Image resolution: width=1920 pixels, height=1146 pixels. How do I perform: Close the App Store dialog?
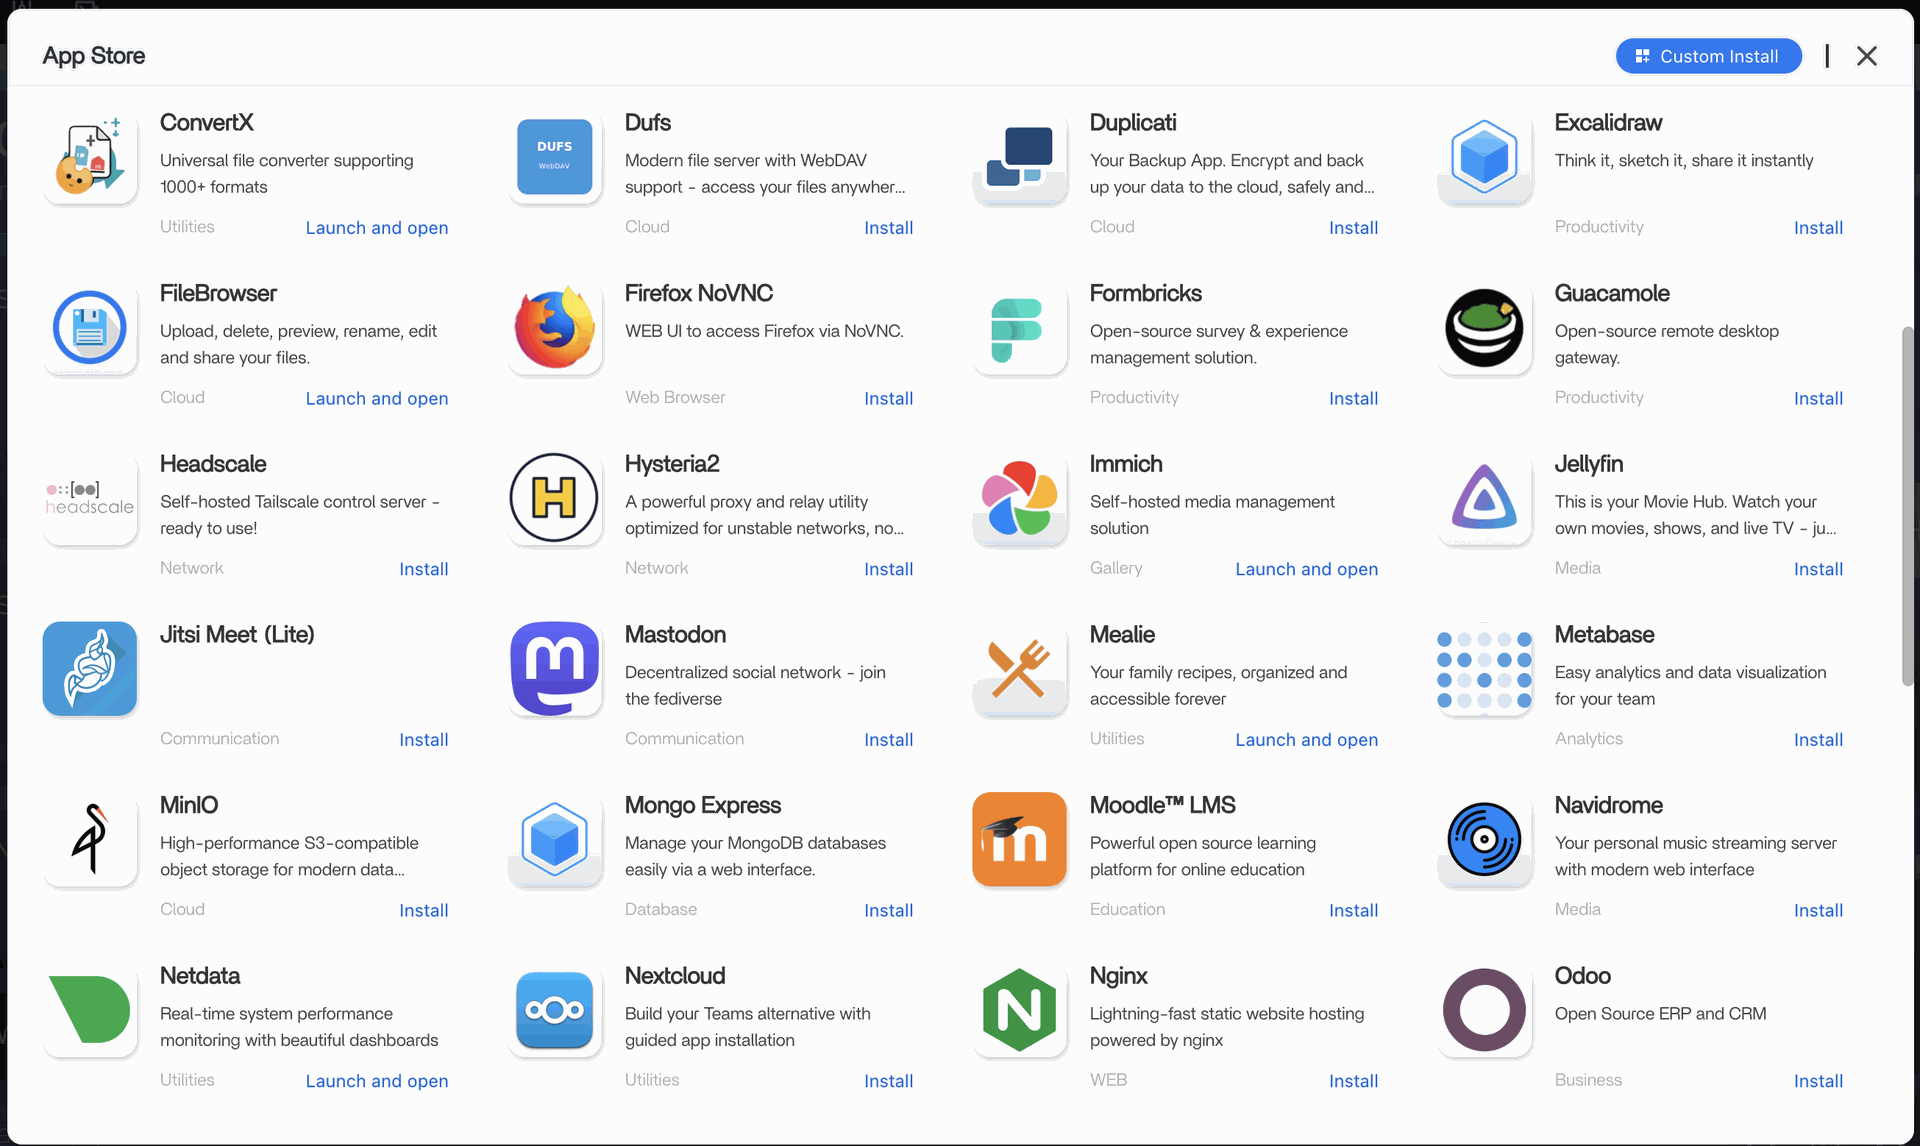(1866, 56)
